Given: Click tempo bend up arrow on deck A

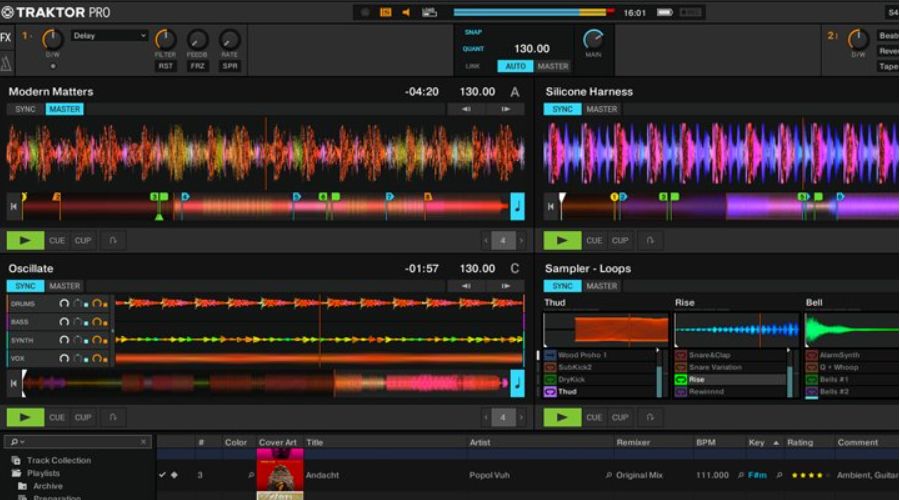Looking at the screenshot, I should (x=505, y=109).
